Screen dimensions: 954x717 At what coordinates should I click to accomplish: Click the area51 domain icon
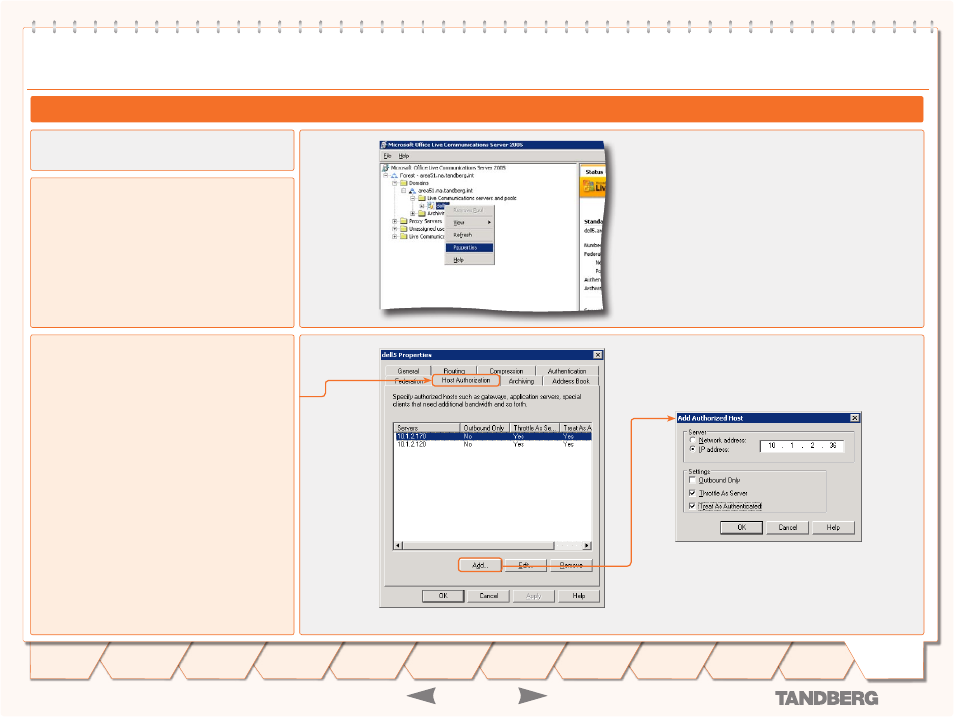tap(413, 191)
